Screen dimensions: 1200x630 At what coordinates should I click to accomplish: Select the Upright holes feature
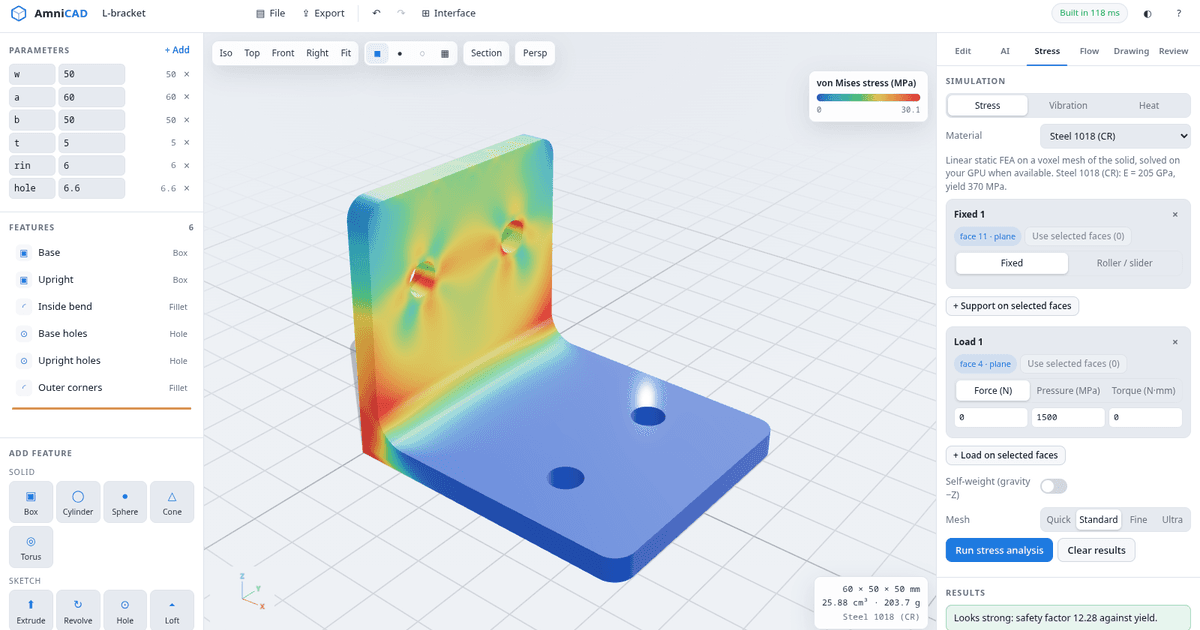click(x=101, y=360)
